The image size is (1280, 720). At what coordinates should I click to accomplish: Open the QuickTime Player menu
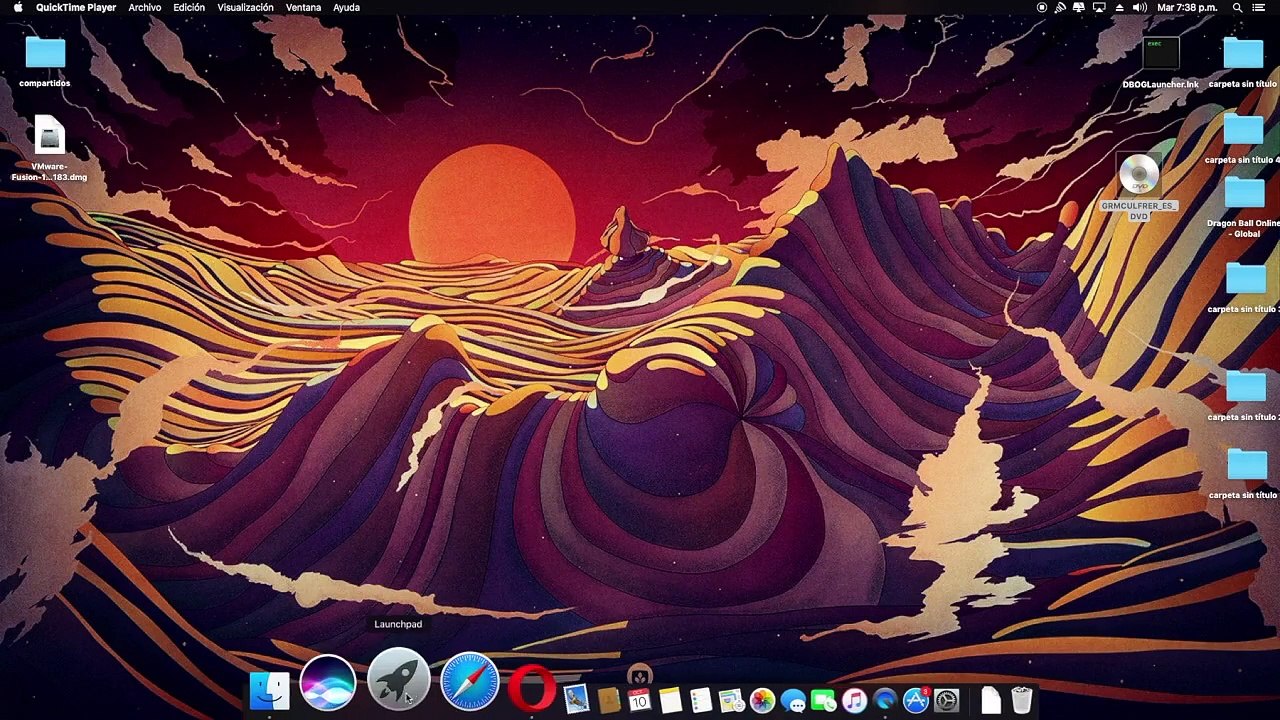pos(76,8)
